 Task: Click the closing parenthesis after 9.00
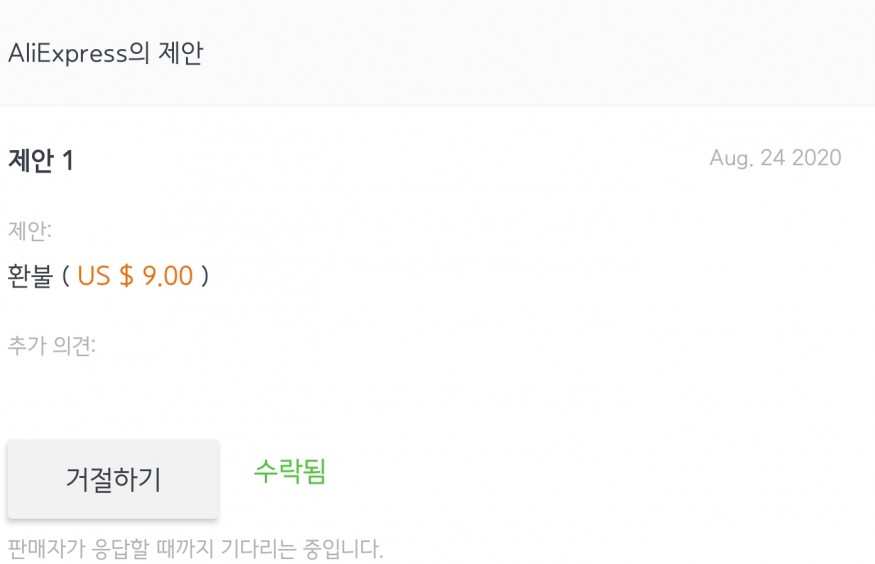[x=205, y=276]
